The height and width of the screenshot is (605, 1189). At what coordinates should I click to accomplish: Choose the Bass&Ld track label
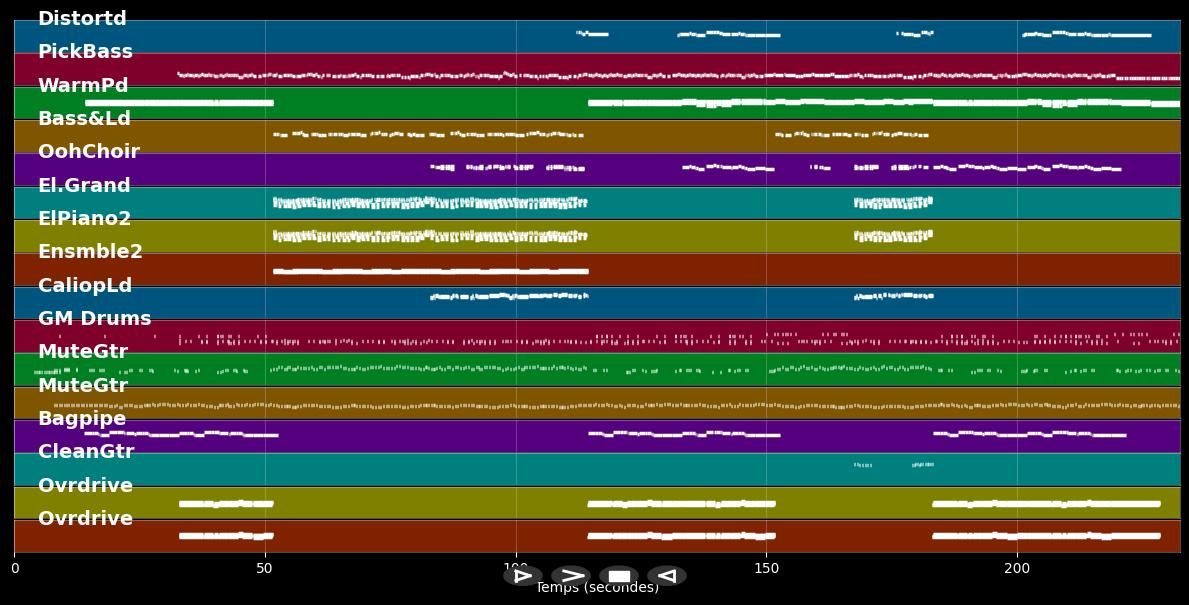84,119
